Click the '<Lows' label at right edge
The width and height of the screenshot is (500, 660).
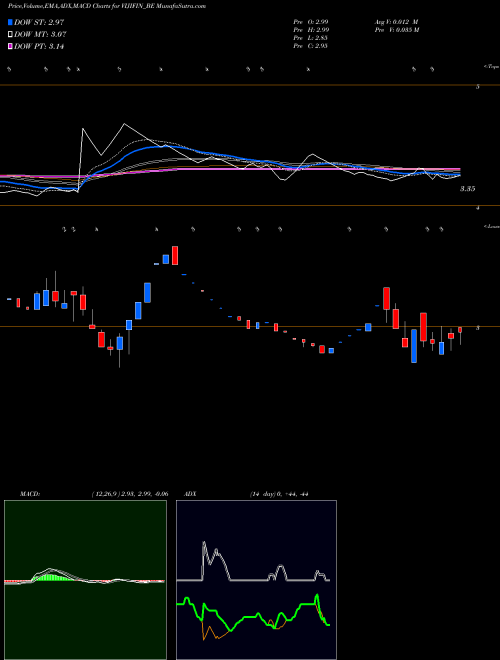tap(491, 226)
